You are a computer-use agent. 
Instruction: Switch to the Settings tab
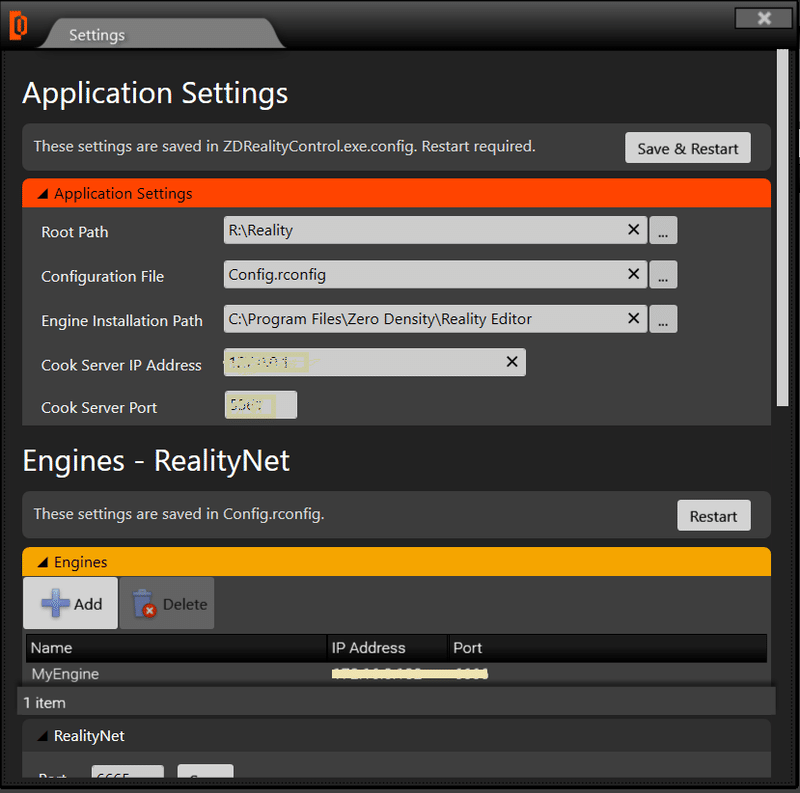click(x=97, y=35)
